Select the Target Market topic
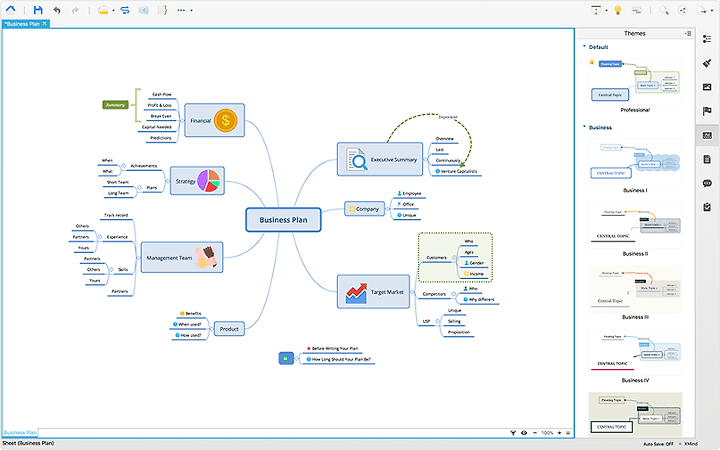 click(x=373, y=292)
